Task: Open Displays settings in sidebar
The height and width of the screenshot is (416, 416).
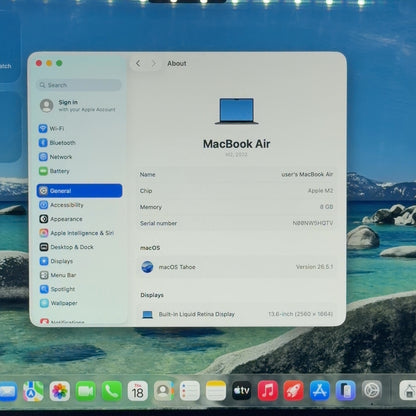Action: (56, 261)
